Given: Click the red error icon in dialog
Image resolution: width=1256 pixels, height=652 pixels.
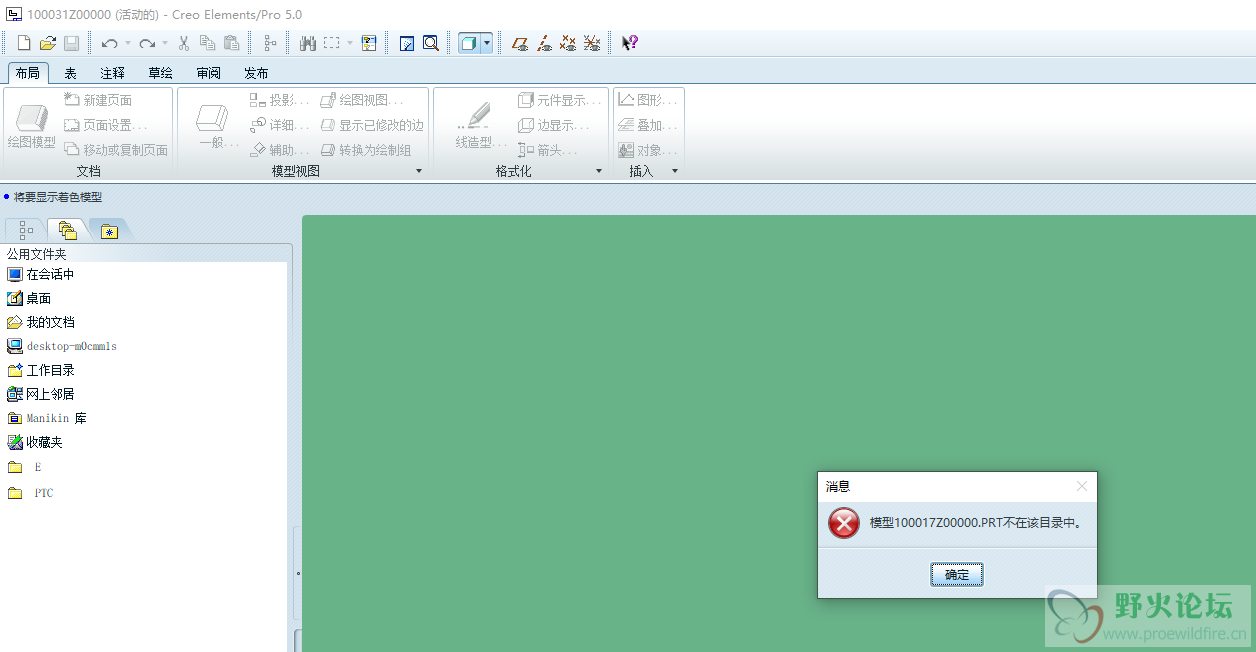Looking at the screenshot, I should (844, 523).
